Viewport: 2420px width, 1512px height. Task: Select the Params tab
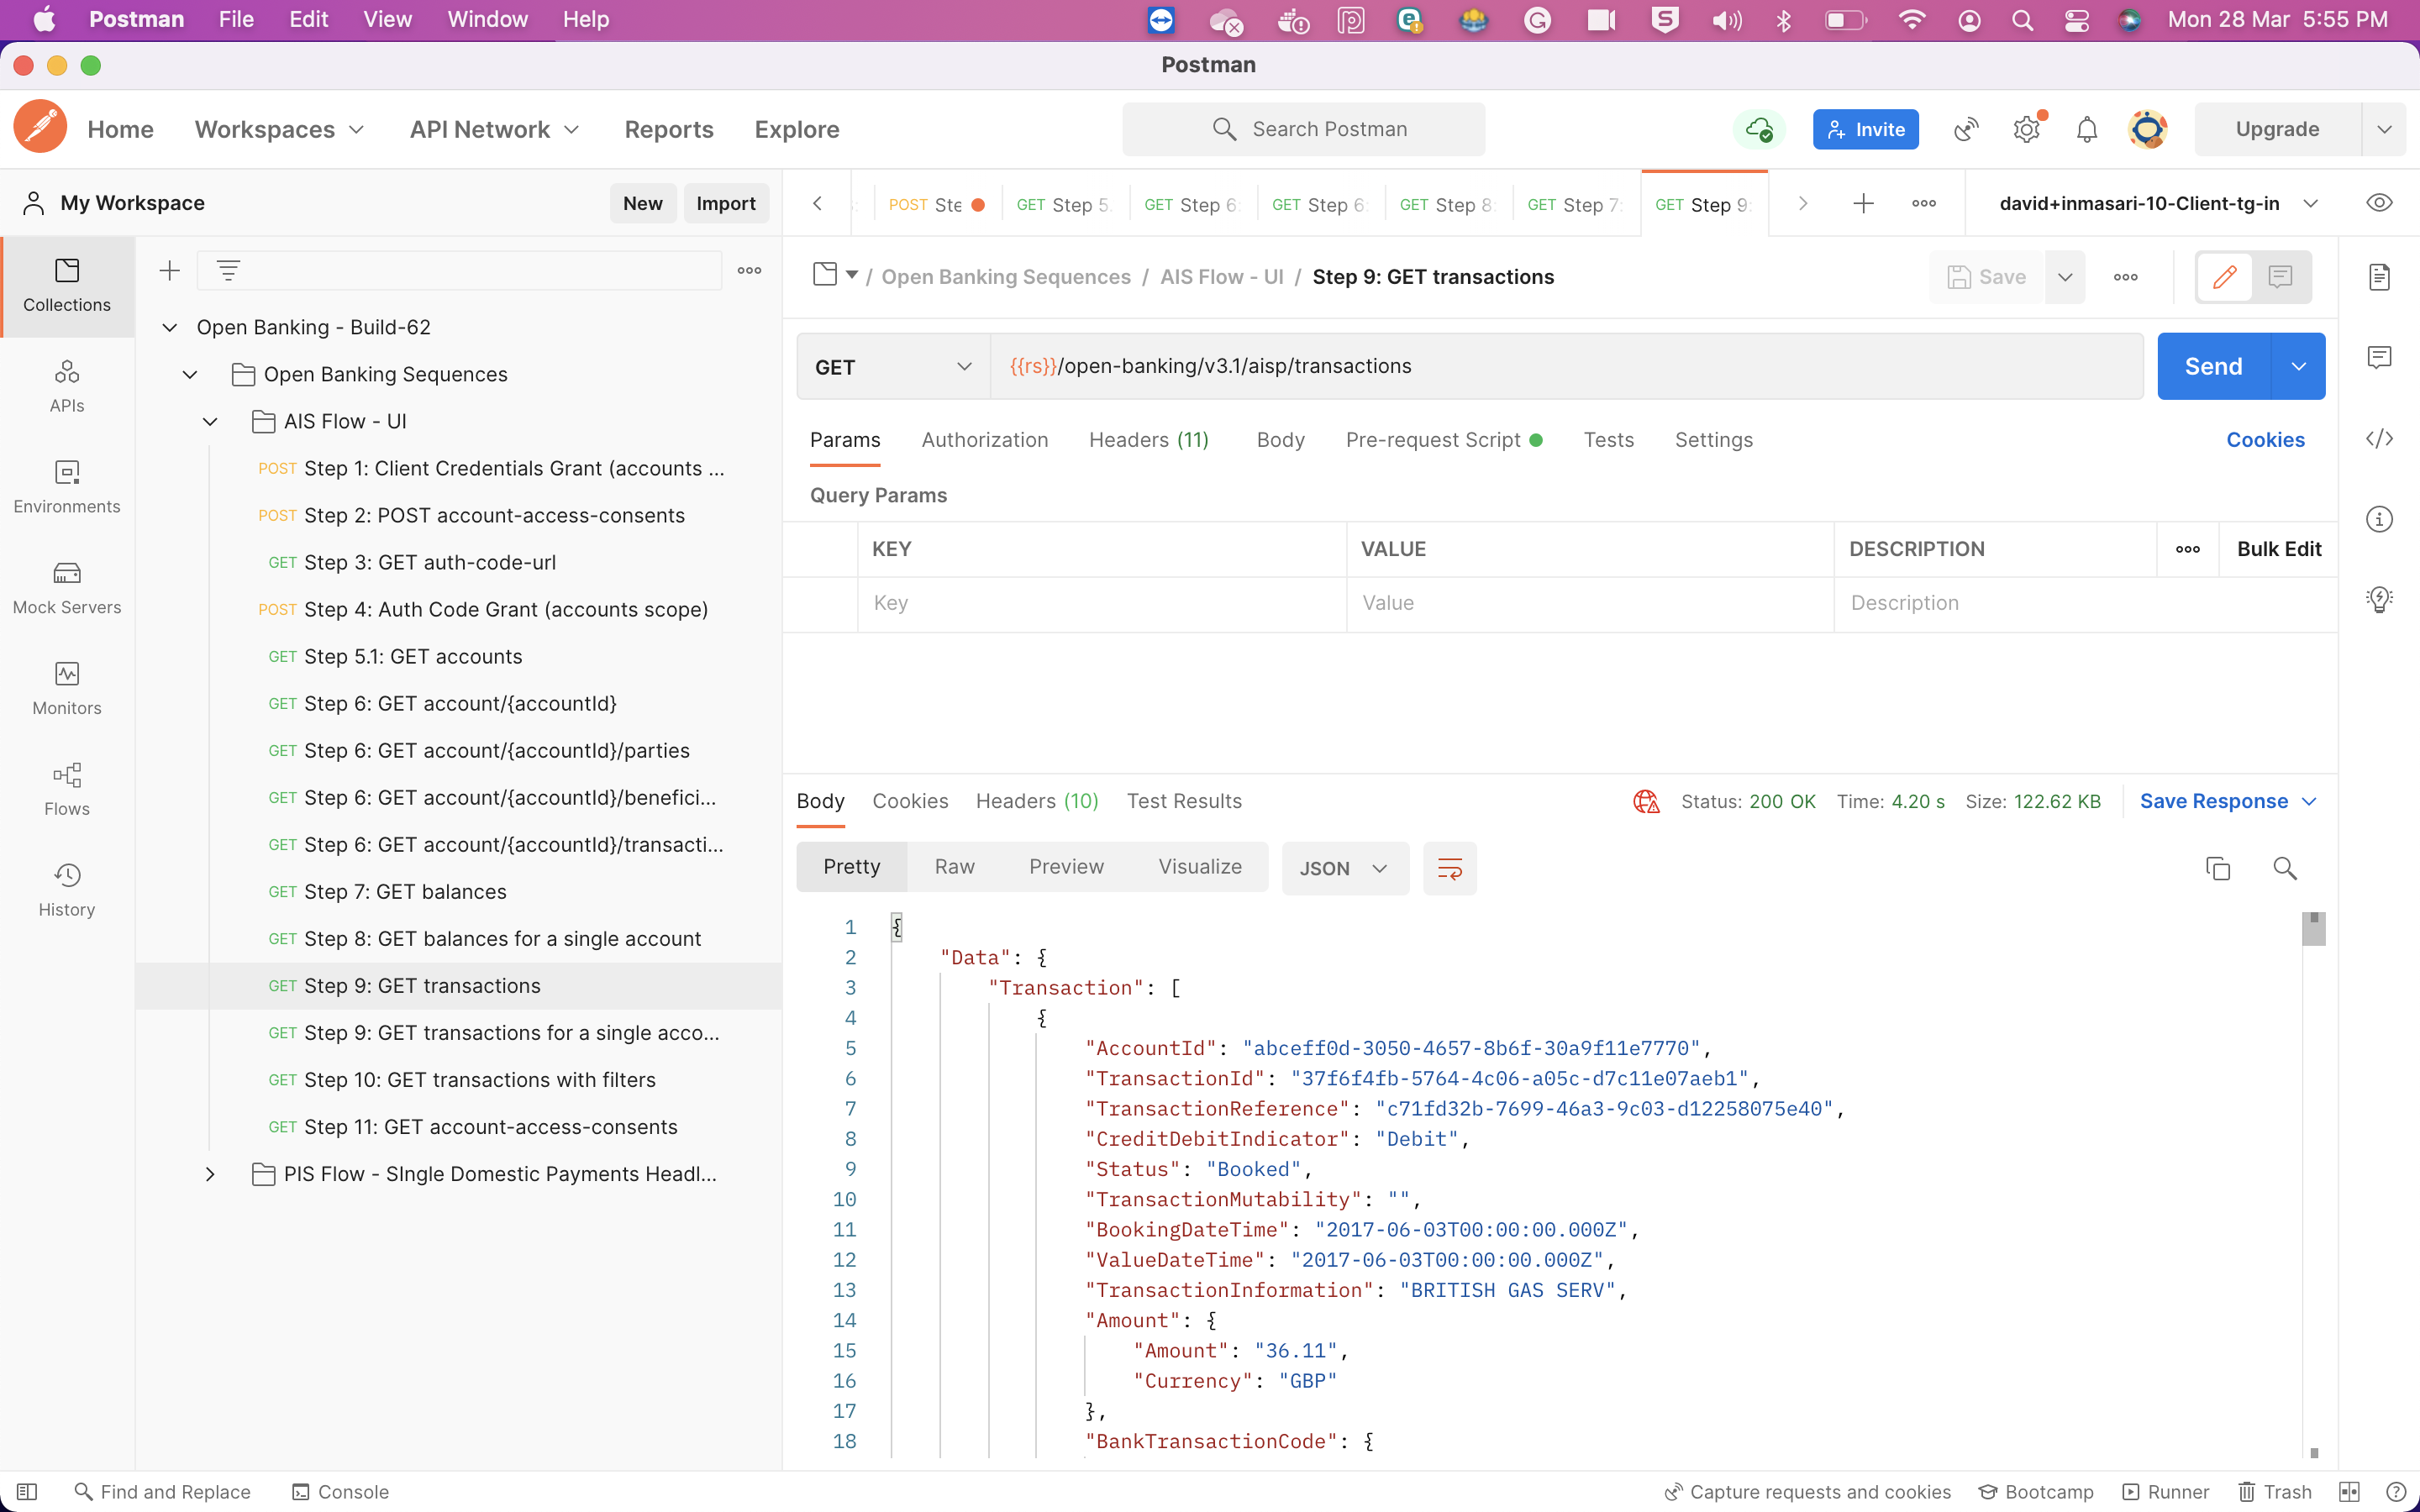coord(844,439)
